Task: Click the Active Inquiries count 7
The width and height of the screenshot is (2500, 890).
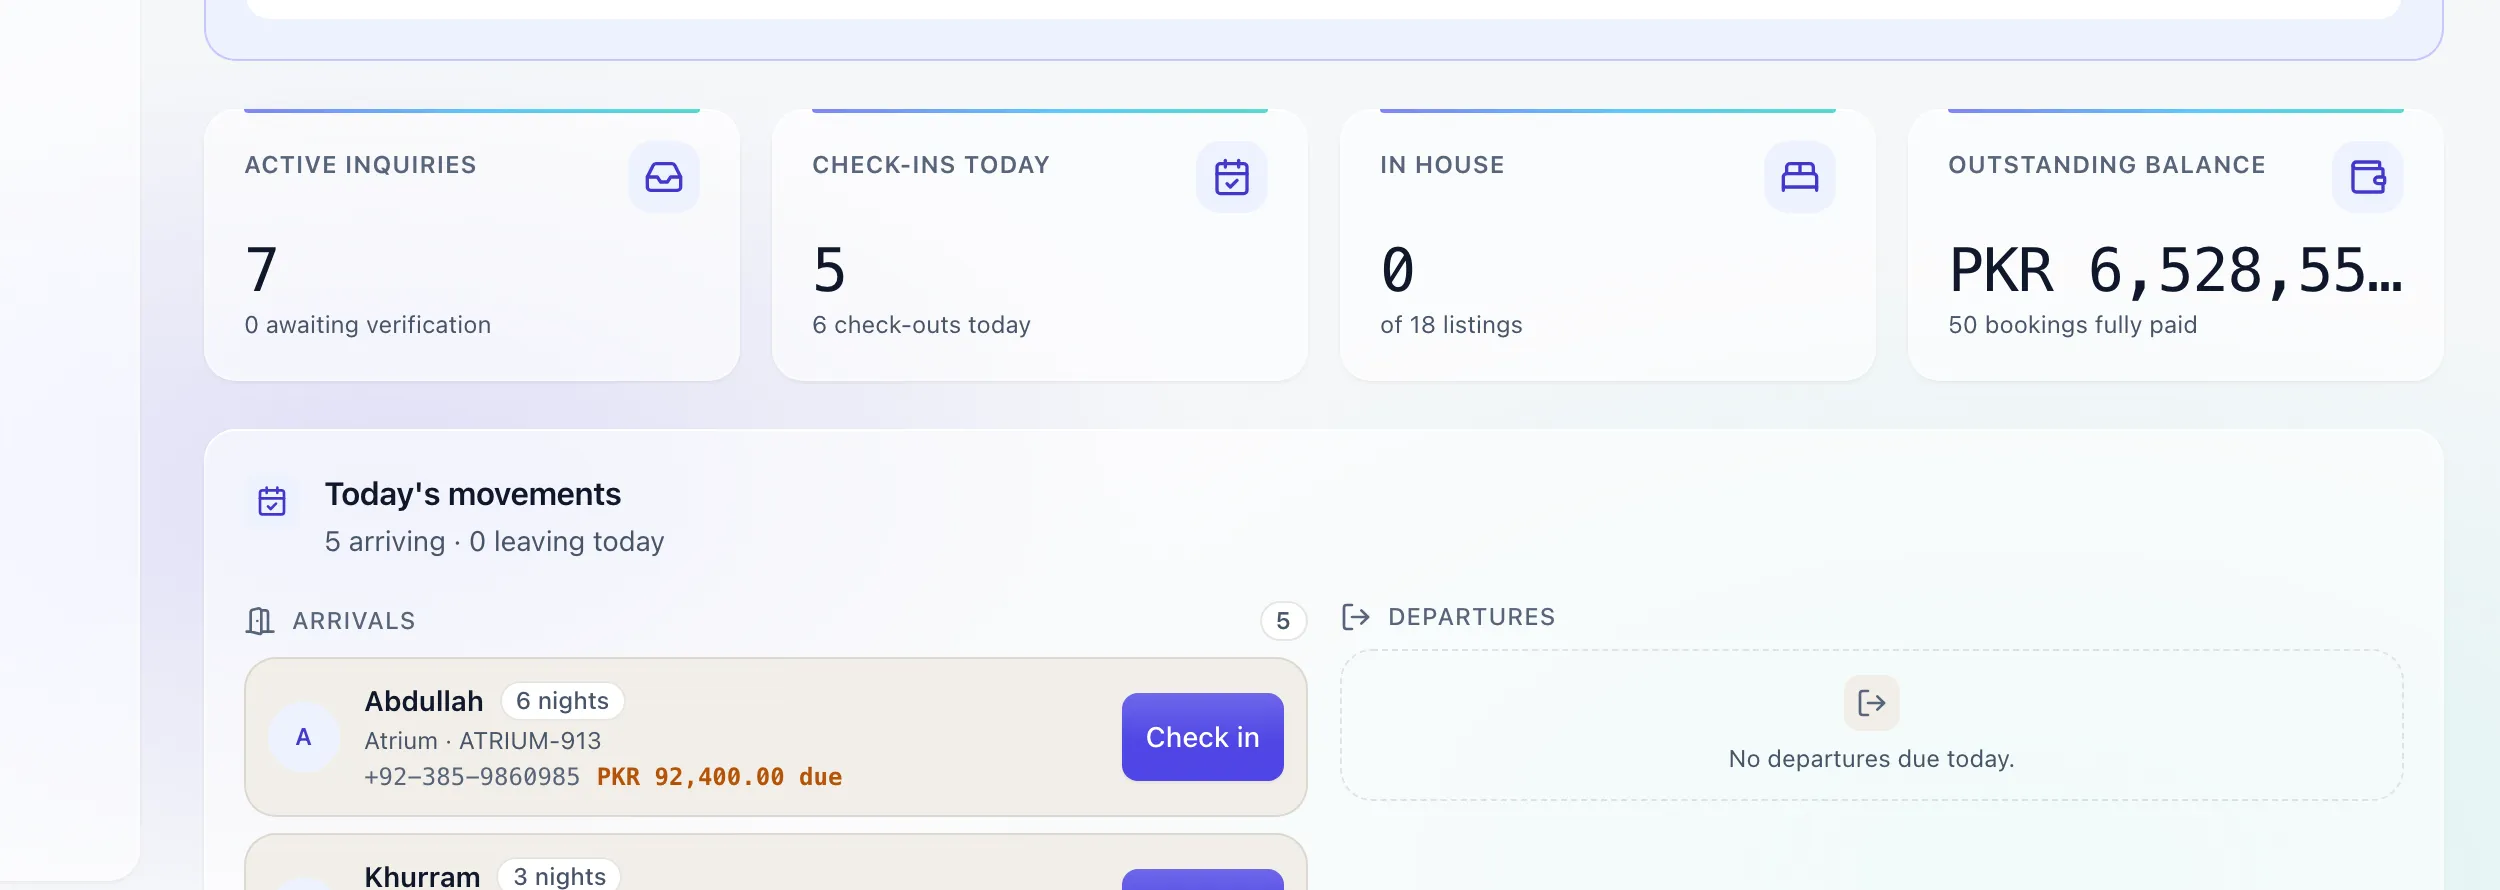Action: tap(261, 270)
